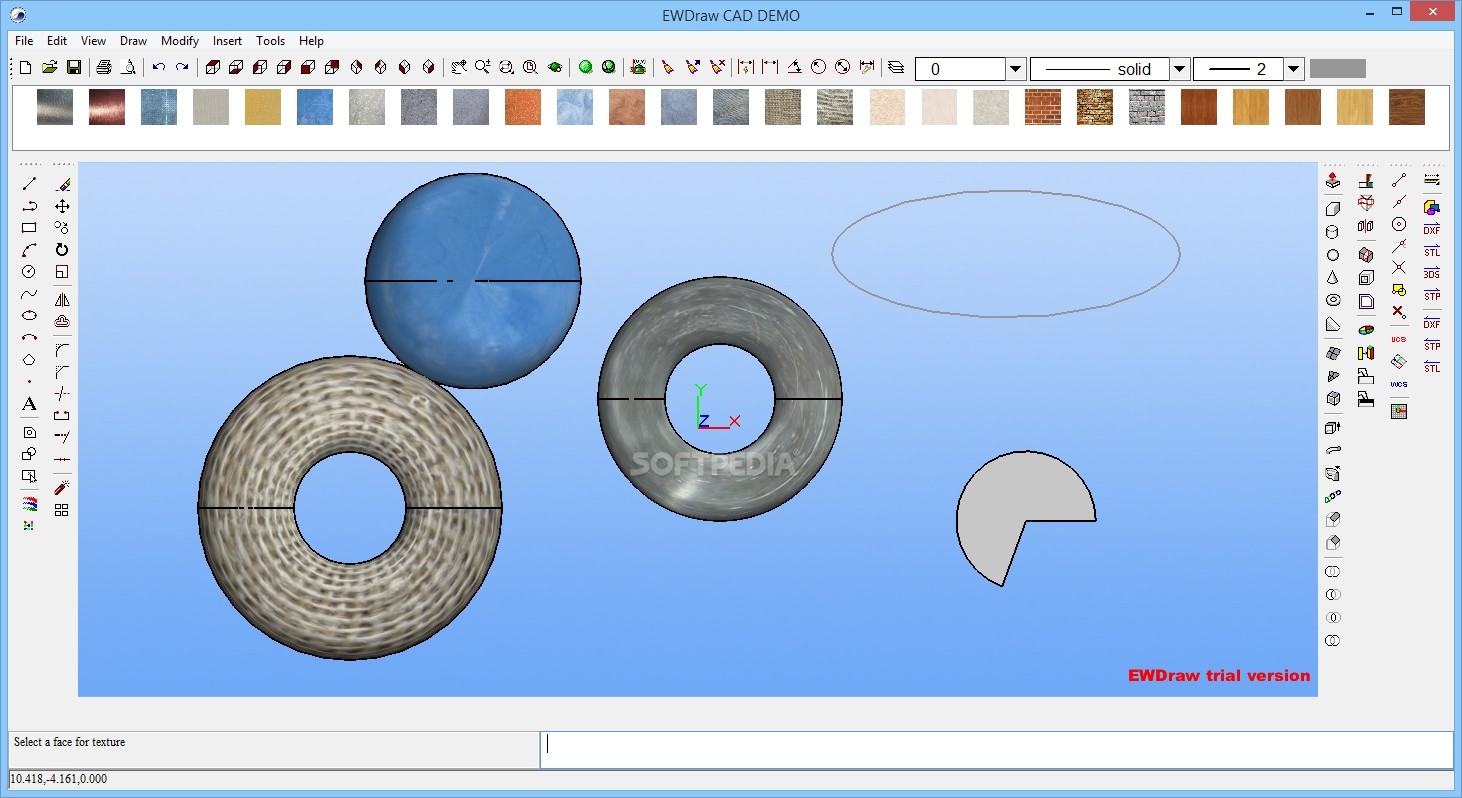Open a file with folder icon
Viewport: 1462px width, 798px height.
pos(50,68)
